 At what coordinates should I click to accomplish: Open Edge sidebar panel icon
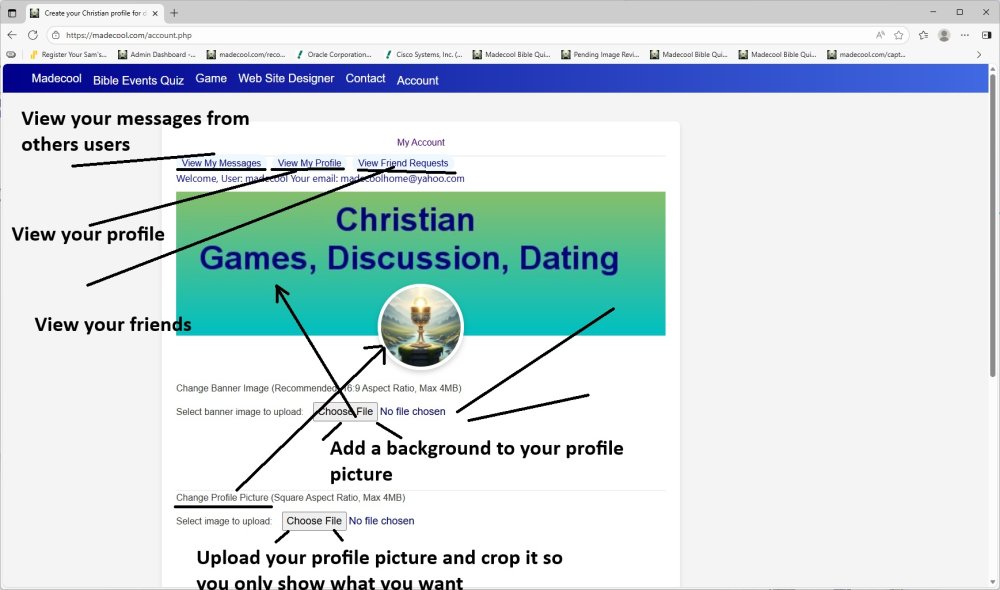[x=987, y=34]
